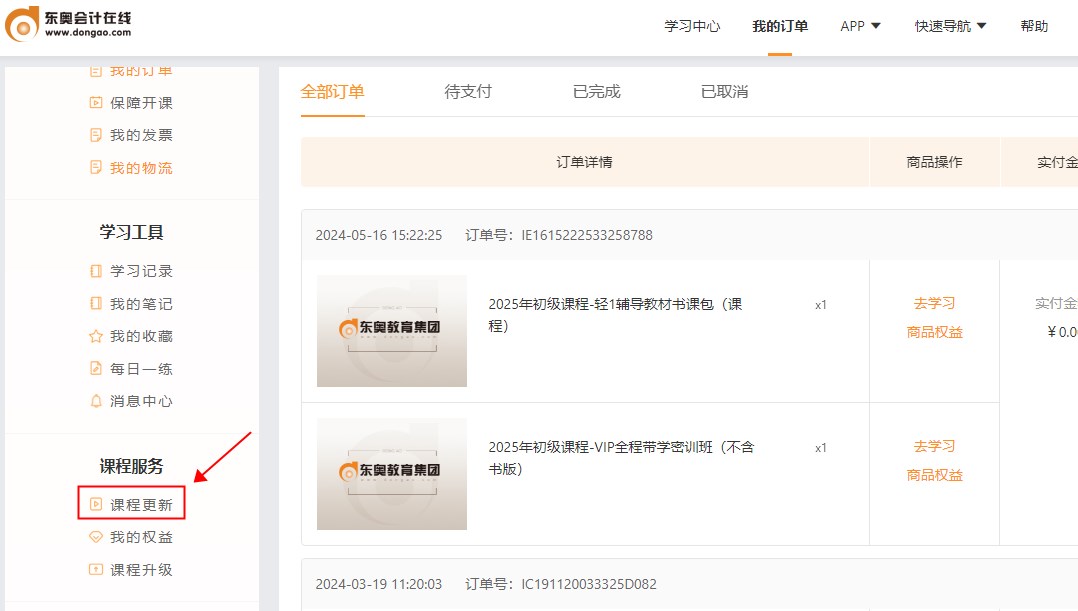
Task: Click the Dongao logo in the header
Action: (68, 25)
